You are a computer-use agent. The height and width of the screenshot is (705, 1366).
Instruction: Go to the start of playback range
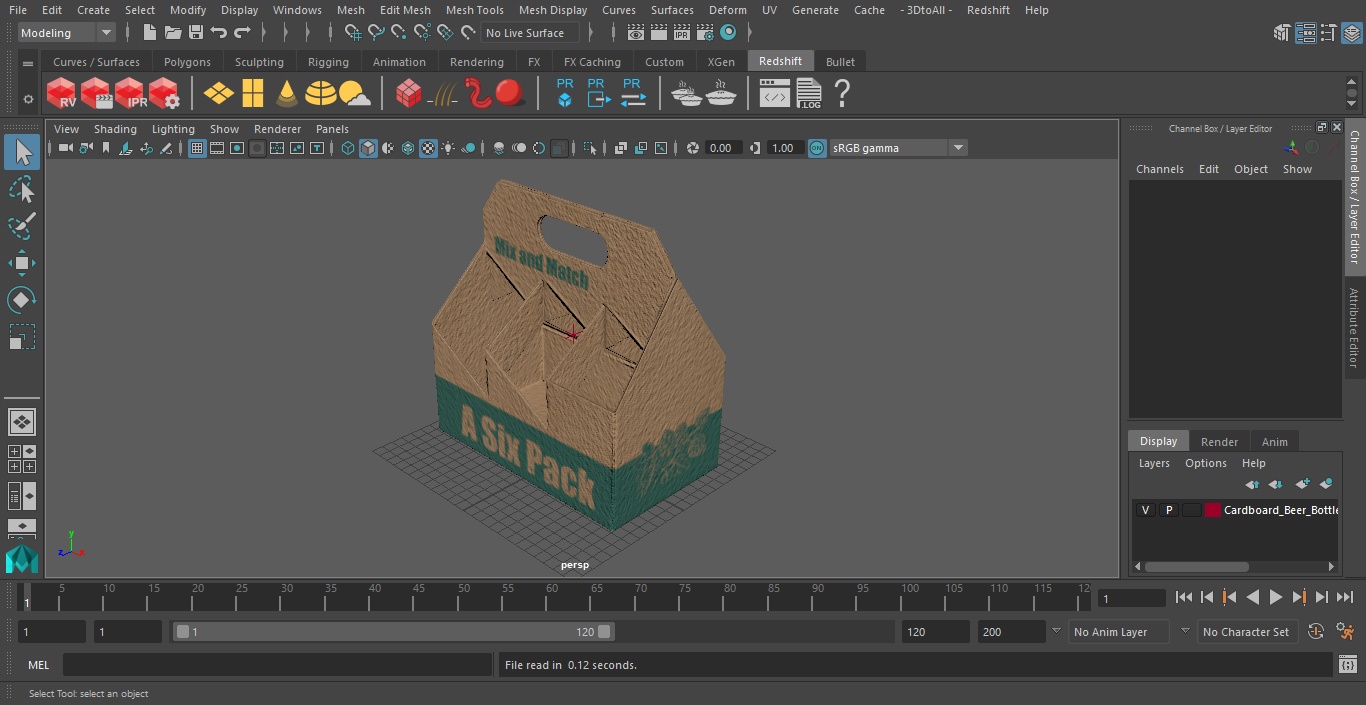[1184, 597]
